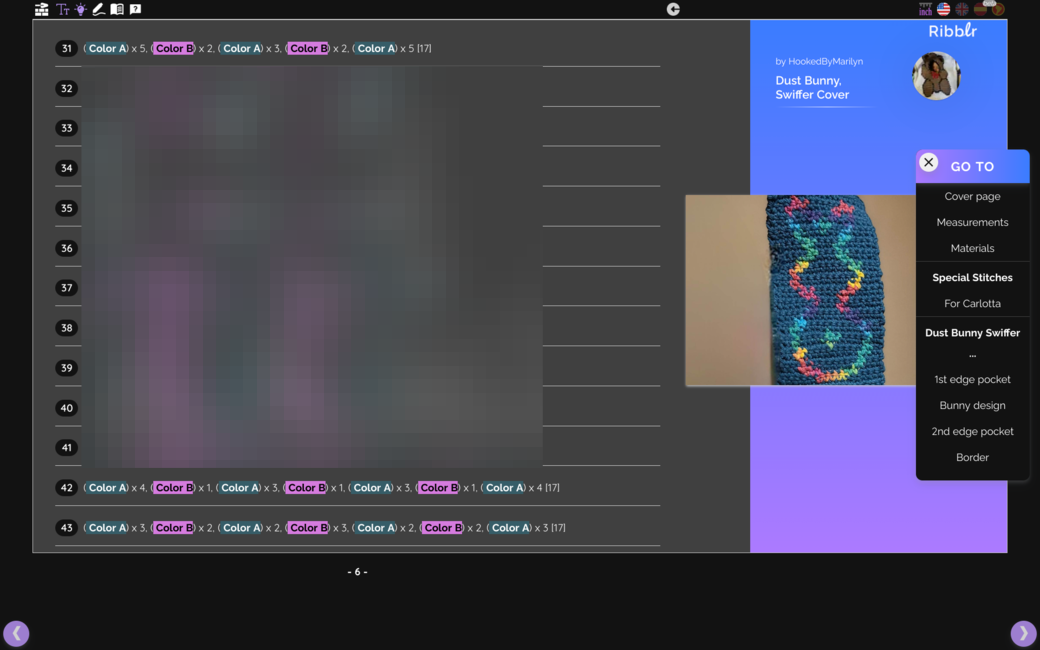
Task: Go to next page arrow
Action: pyautogui.click(x=1022, y=633)
